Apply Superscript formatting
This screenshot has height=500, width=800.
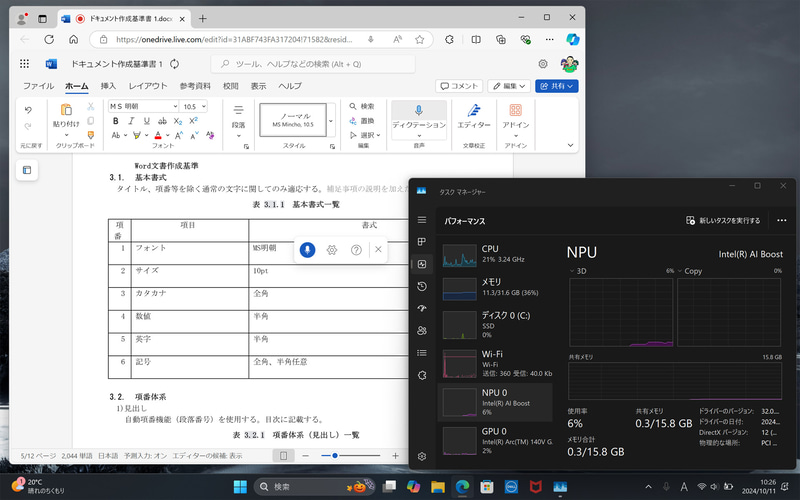click(193, 121)
